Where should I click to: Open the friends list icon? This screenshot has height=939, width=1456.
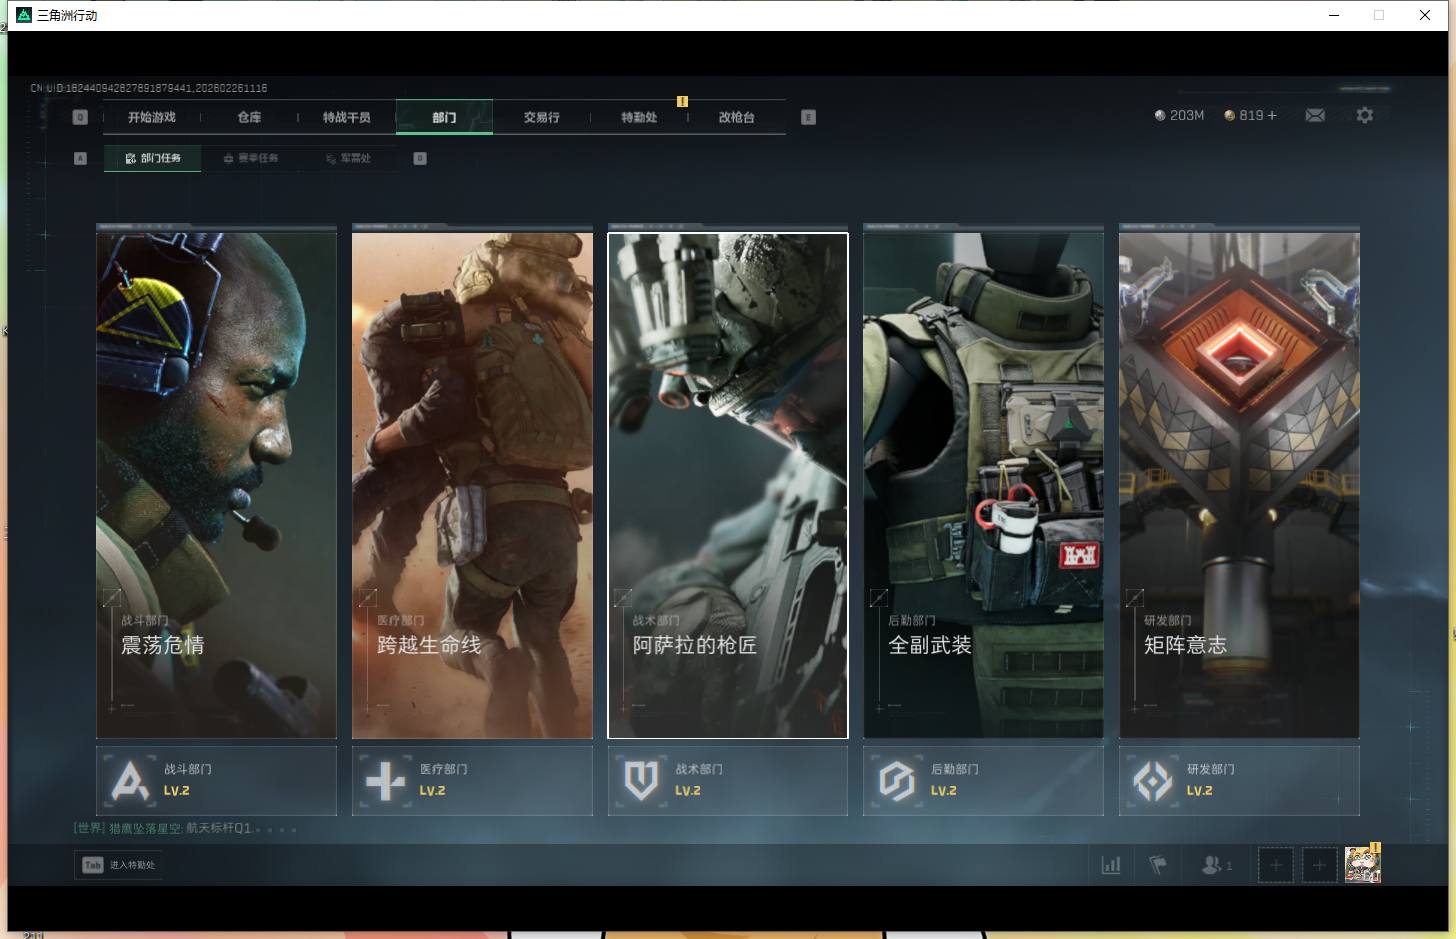click(1213, 865)
